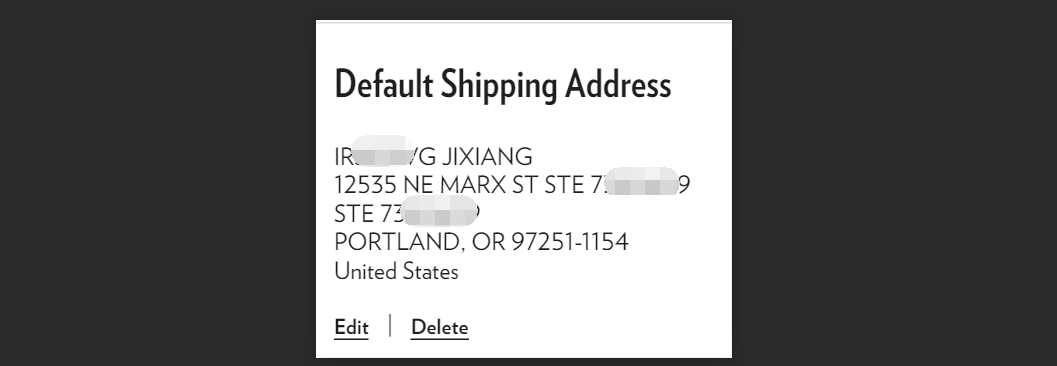Click the city name PORTLAND

point(399,242)
